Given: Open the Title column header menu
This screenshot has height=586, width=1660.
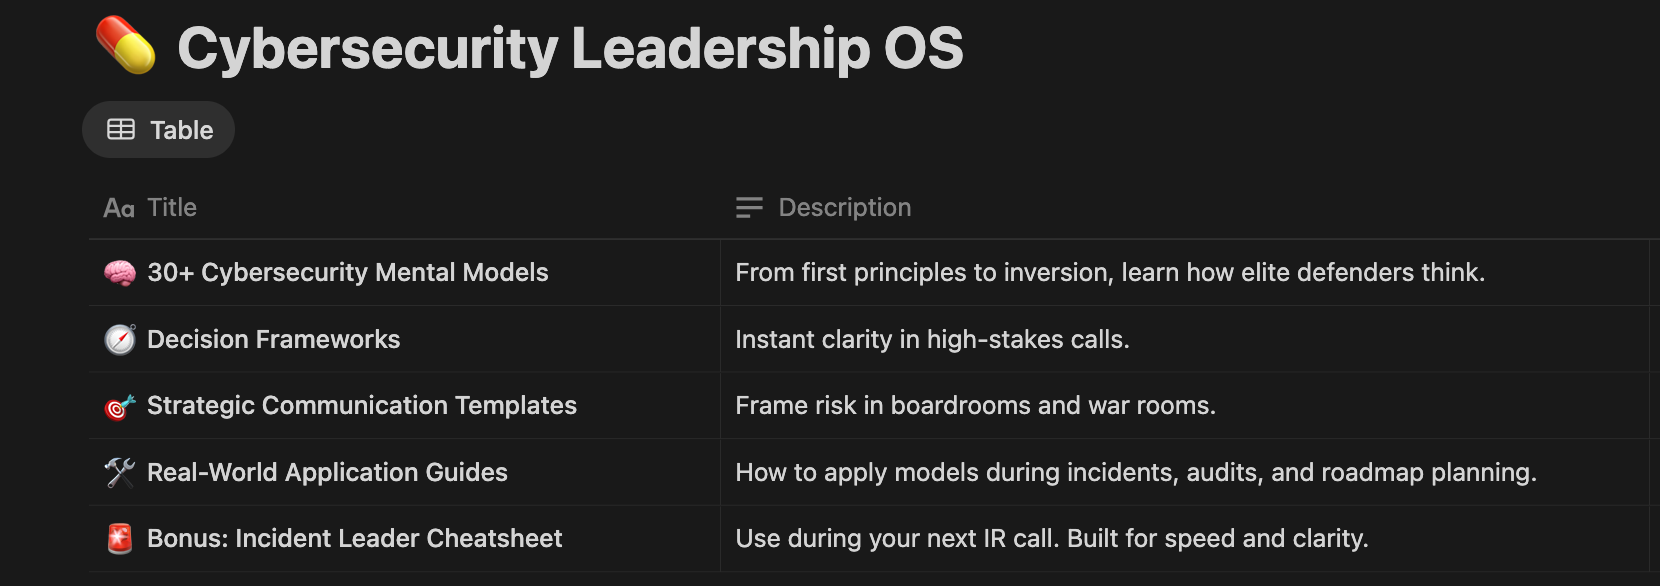Looking at the screenshot, I should point(404,208).
